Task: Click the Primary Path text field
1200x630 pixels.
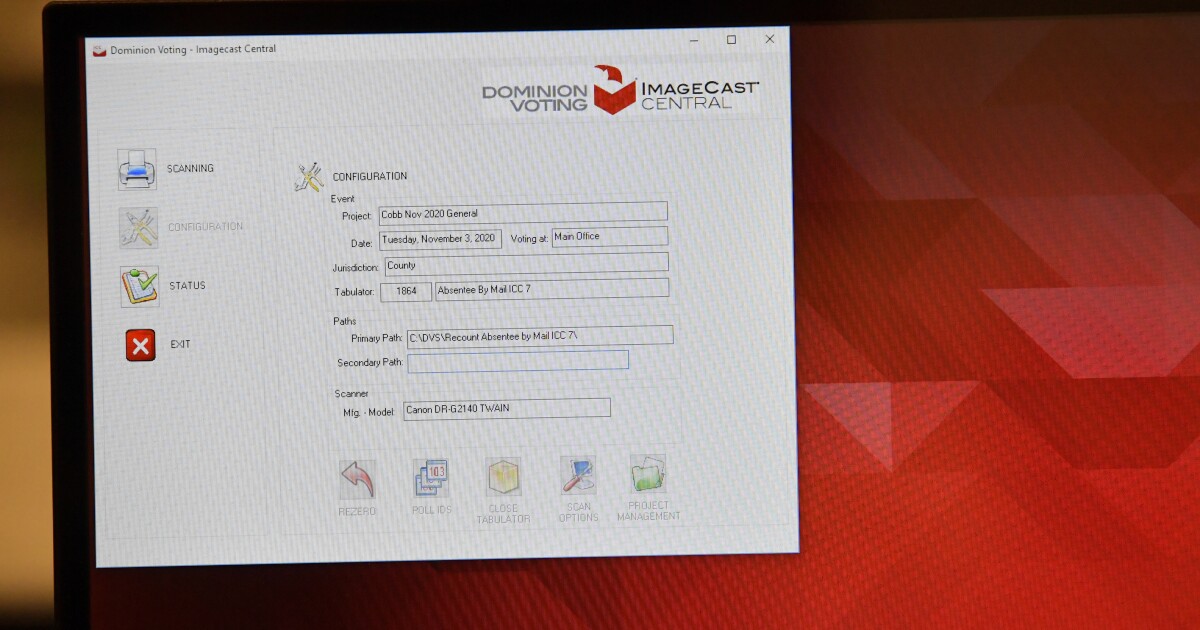Action: 540,336
